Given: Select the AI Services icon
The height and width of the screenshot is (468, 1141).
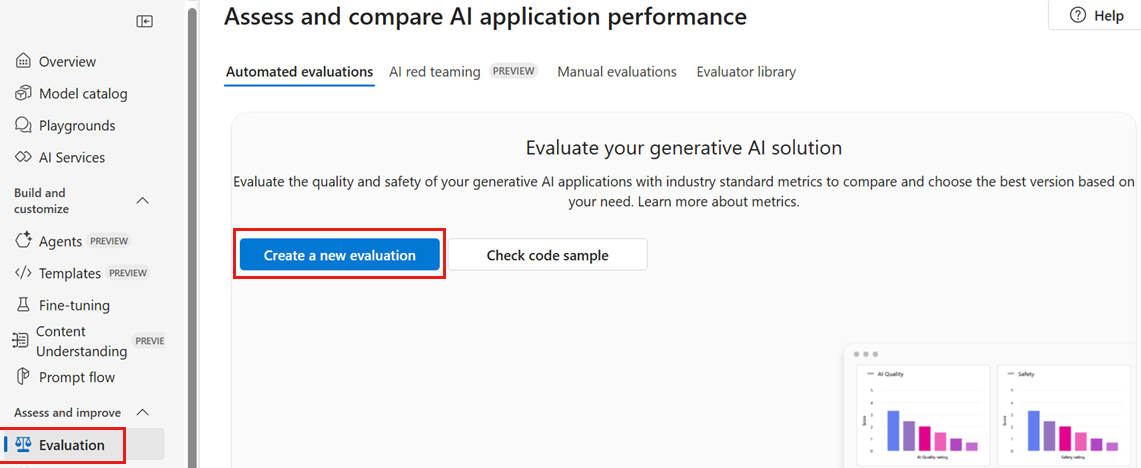Looking at the screenshot, I should (23, 158).
